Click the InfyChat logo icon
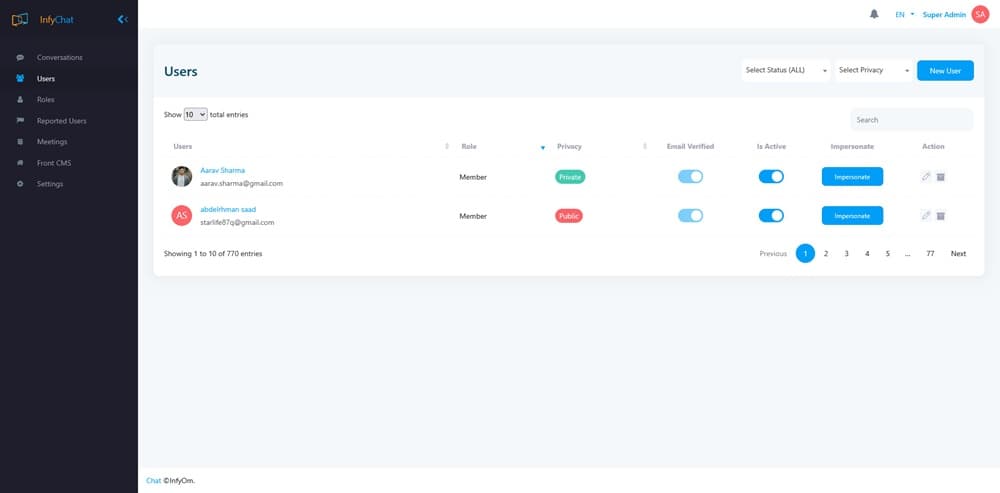 [x=20, y=19]
